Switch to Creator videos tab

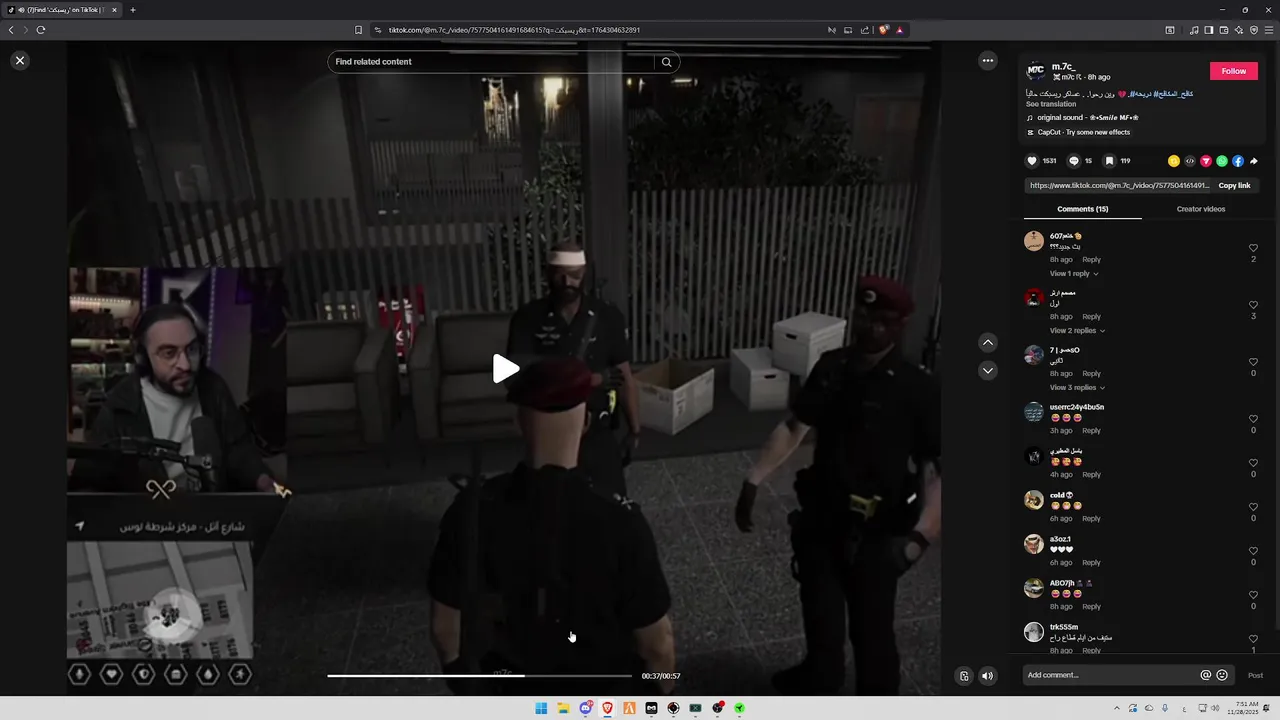[x=1200, y=209]
